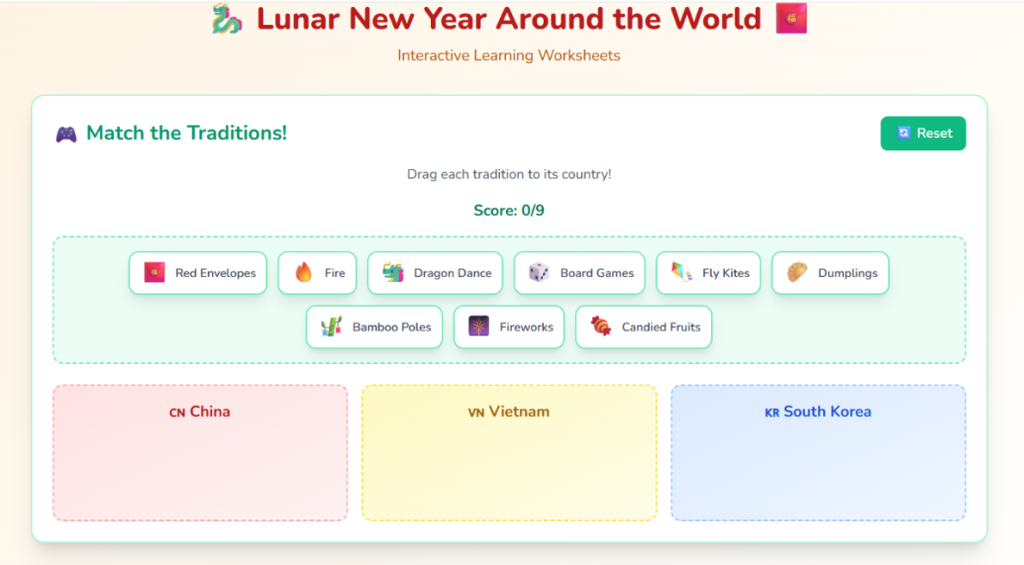Click the KR flag code beside South Korea

click(x=772, y=413)
